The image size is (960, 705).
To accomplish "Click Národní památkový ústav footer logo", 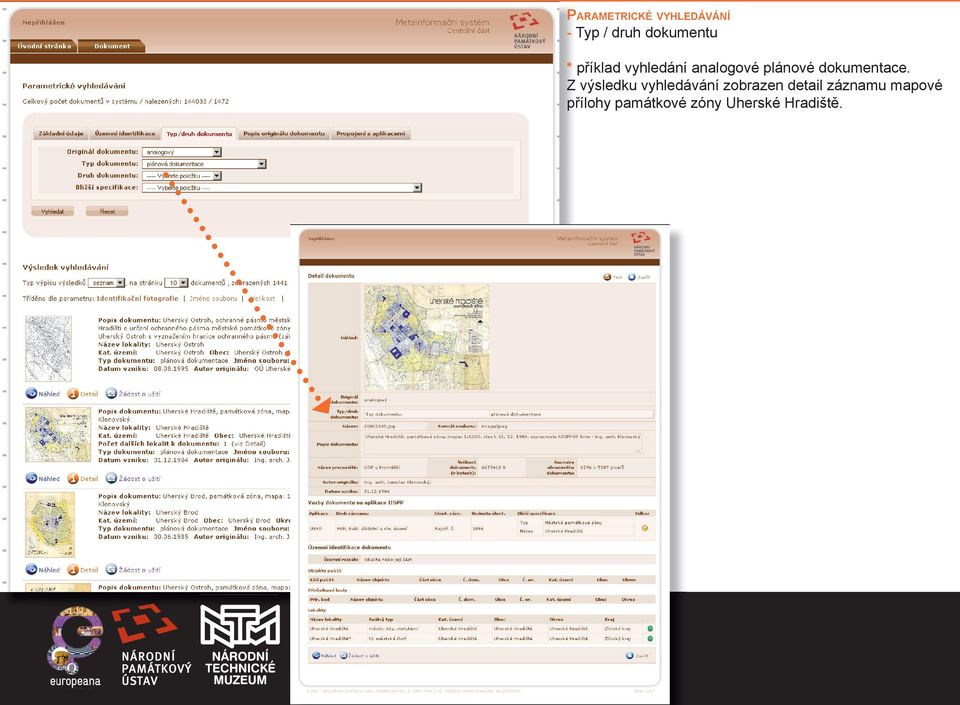I will [151, 645].
